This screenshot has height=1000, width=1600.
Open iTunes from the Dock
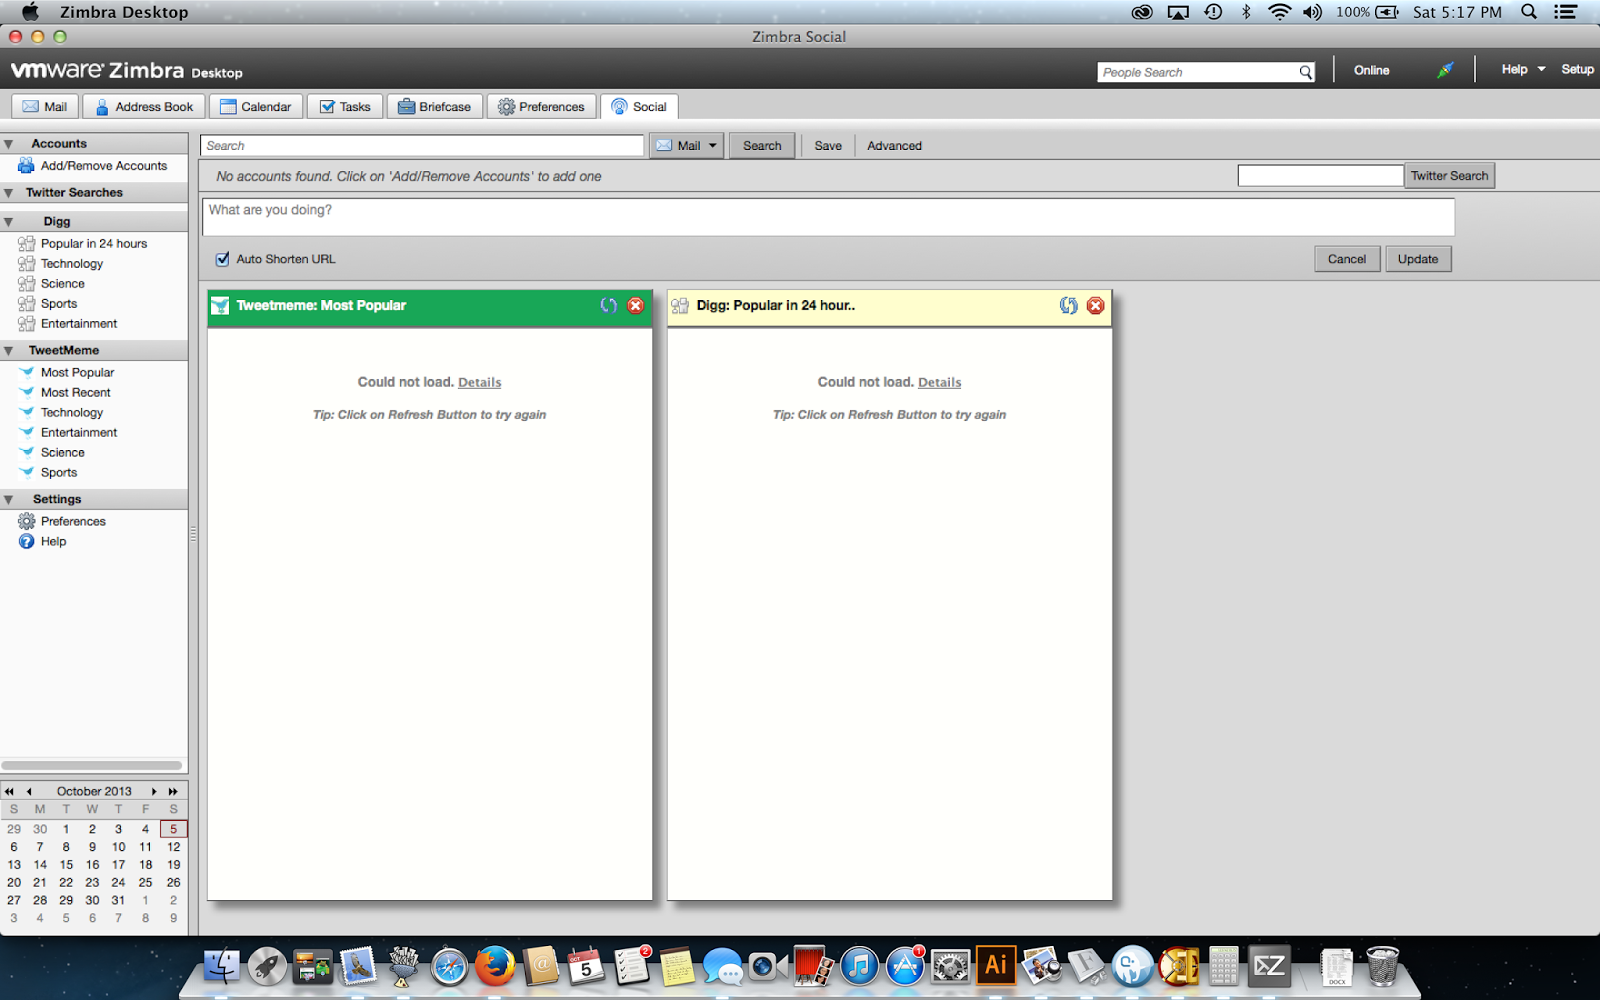[859, 966]
